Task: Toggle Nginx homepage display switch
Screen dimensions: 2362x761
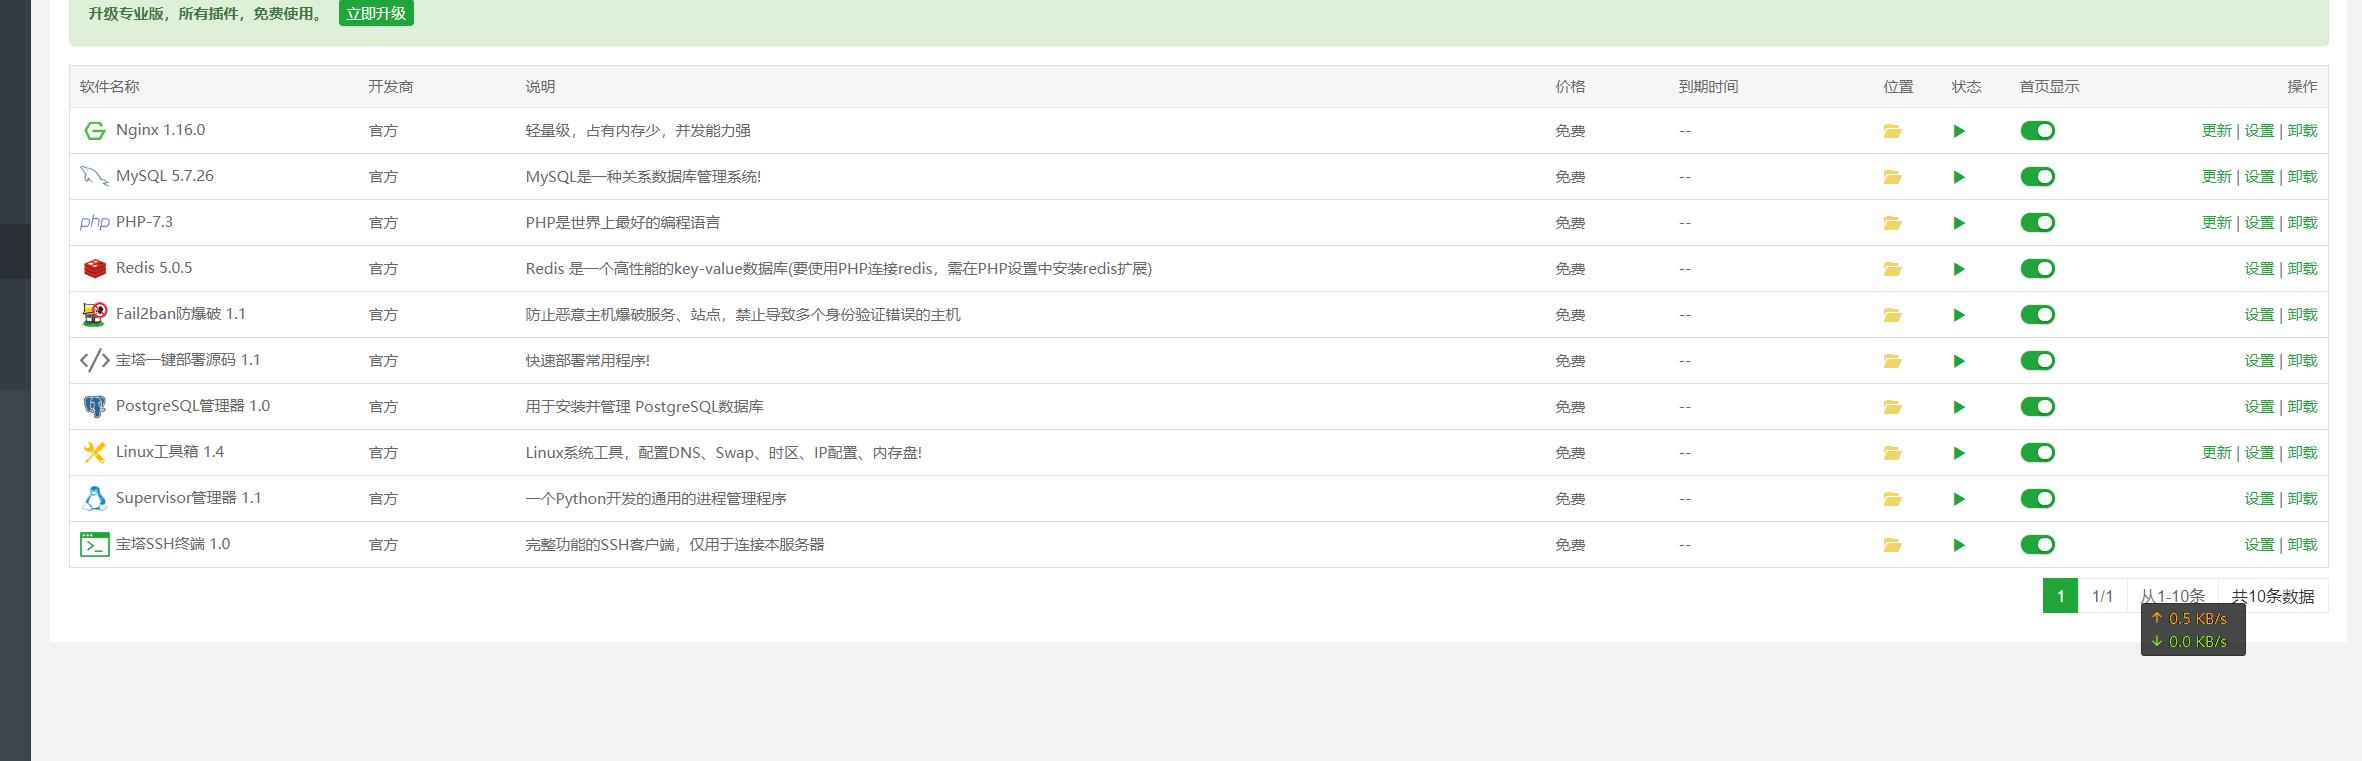Action: (x=2037, y=131)
